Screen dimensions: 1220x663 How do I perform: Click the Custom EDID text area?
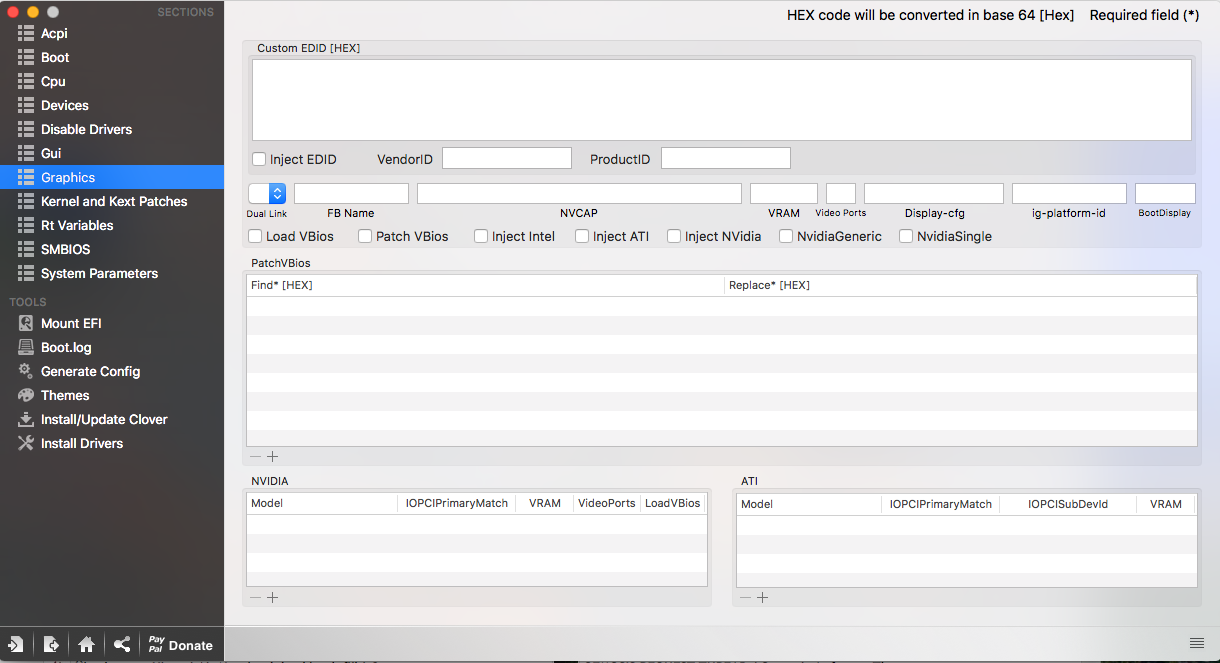721,100
